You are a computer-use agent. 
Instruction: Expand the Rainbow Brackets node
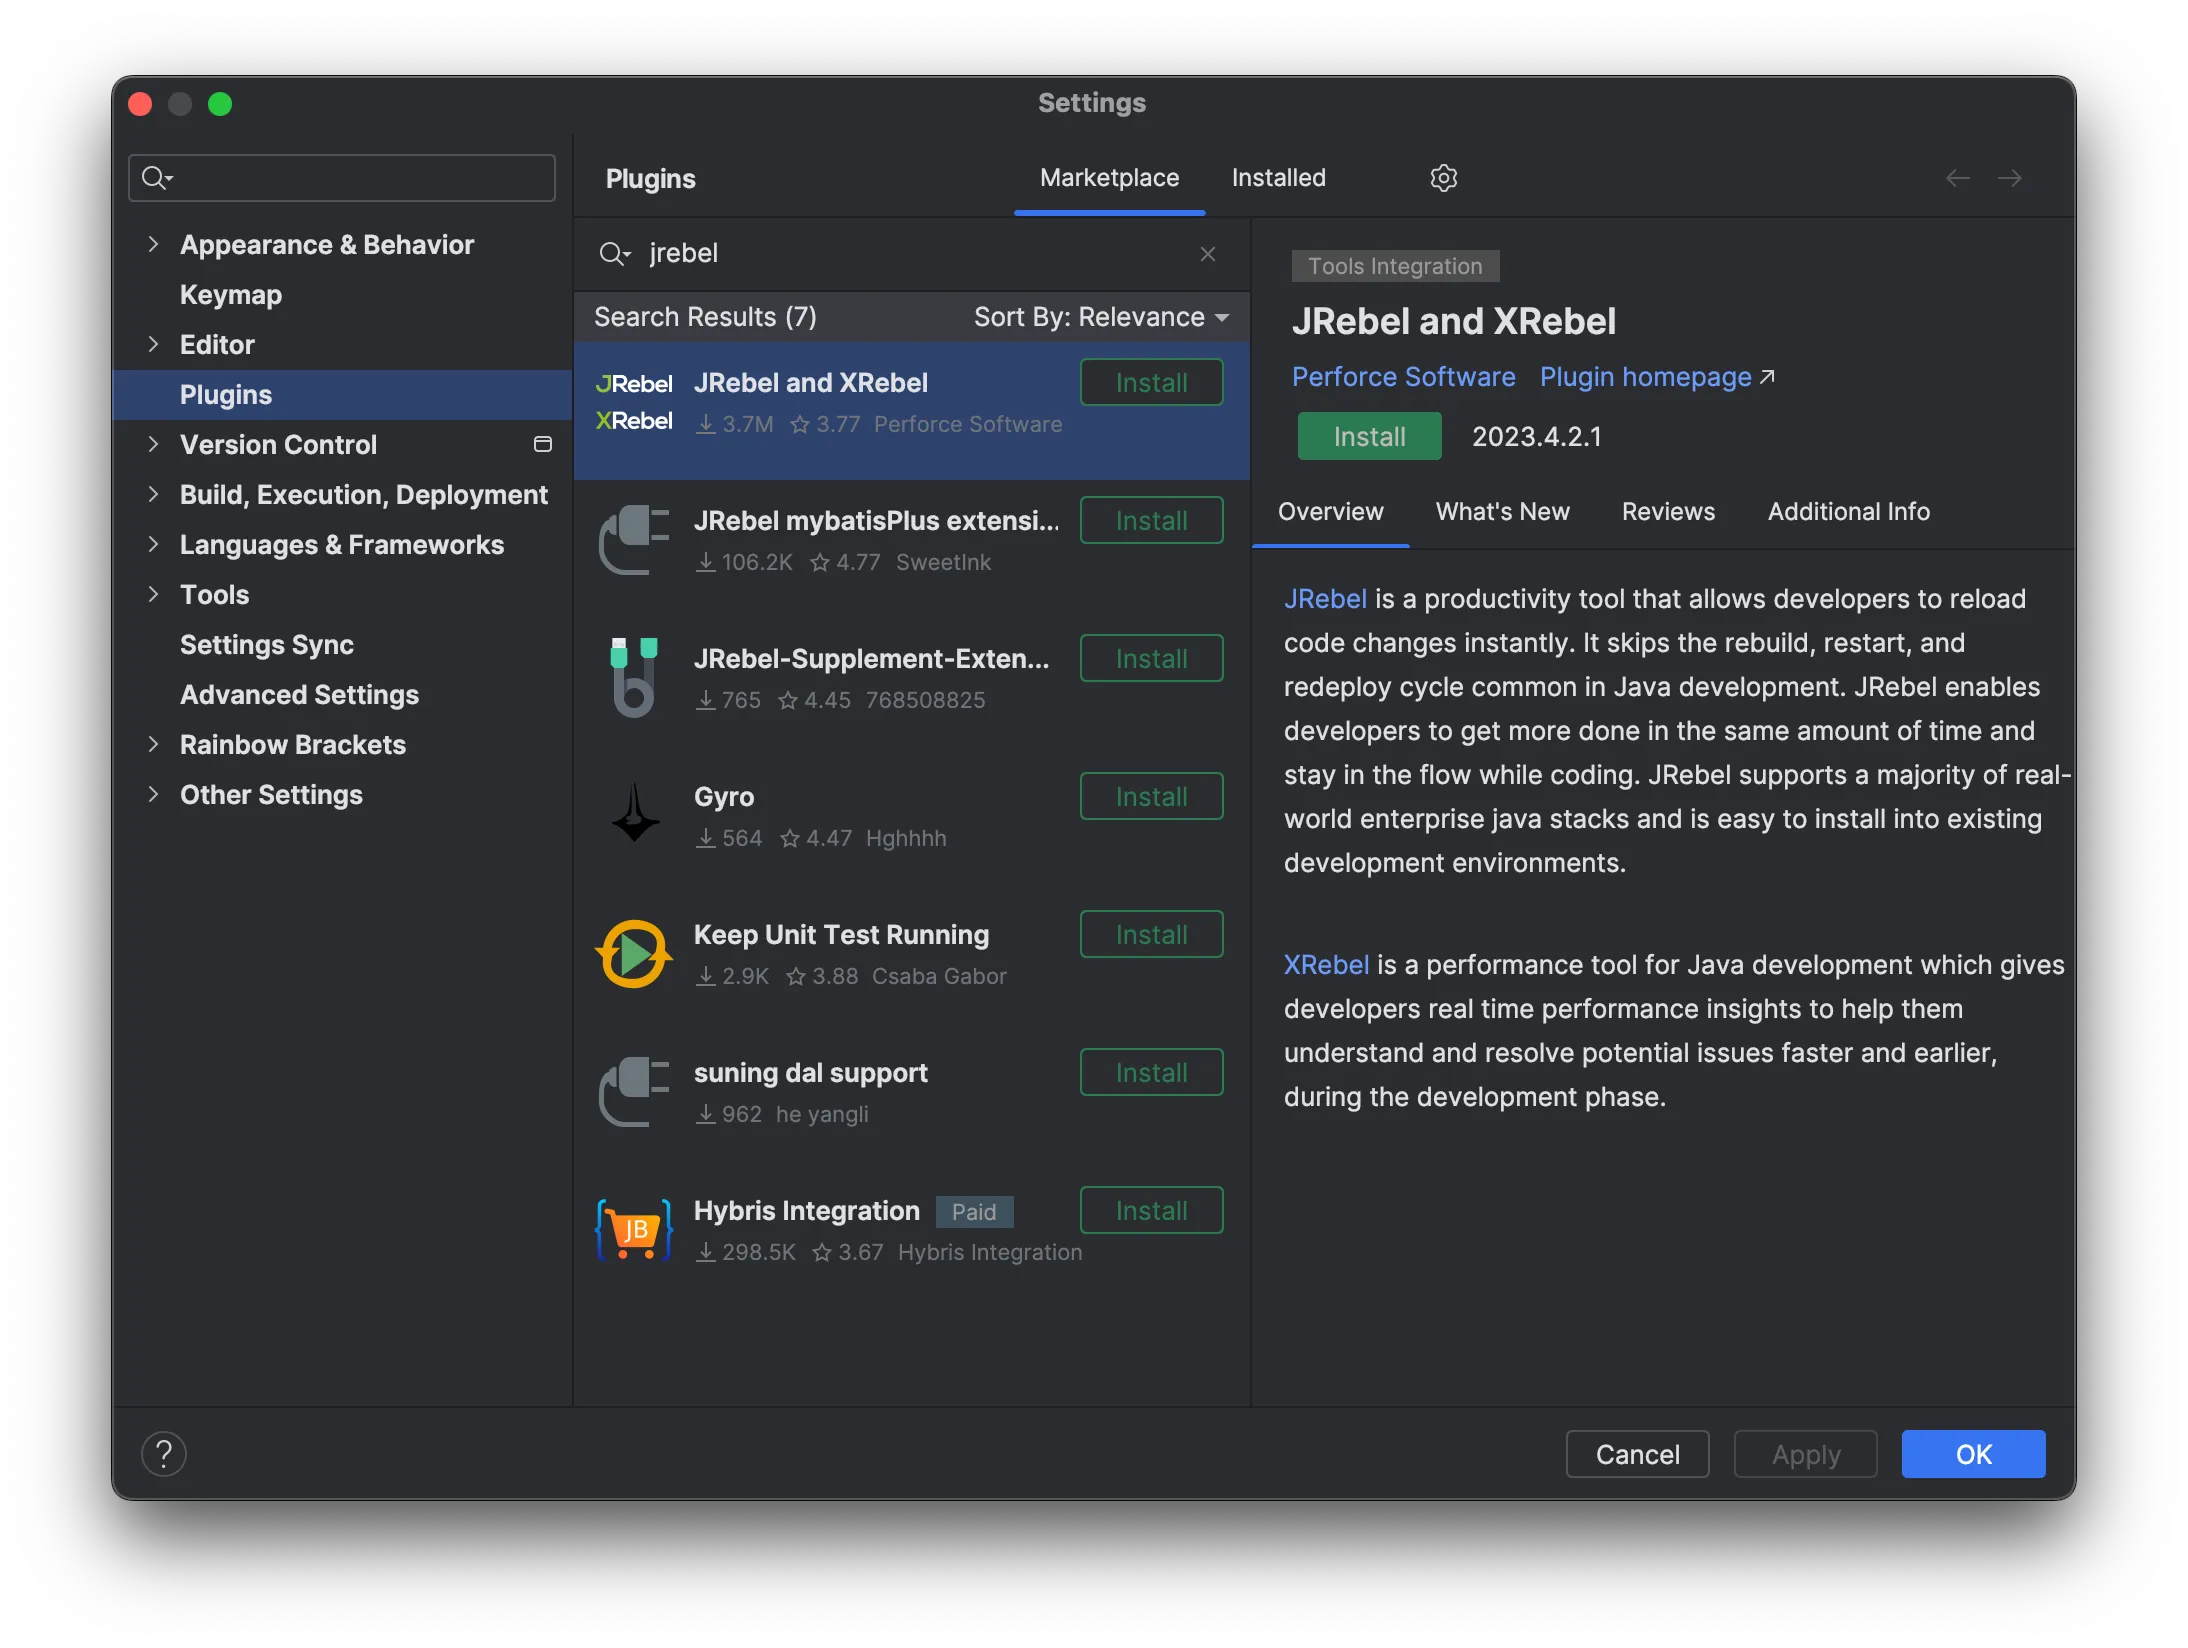153,744
